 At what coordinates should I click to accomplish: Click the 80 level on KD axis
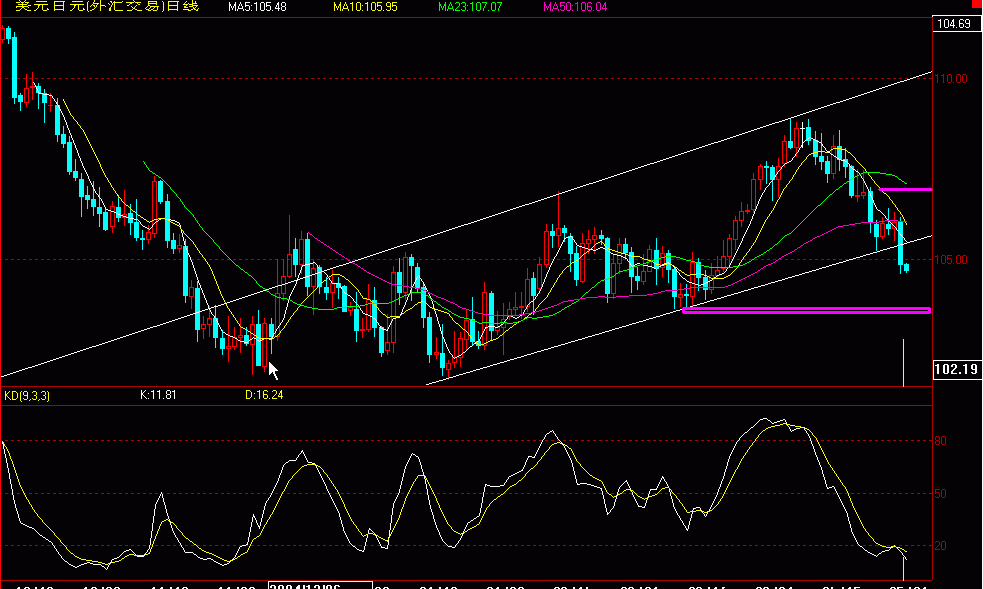tap(940, 441)
